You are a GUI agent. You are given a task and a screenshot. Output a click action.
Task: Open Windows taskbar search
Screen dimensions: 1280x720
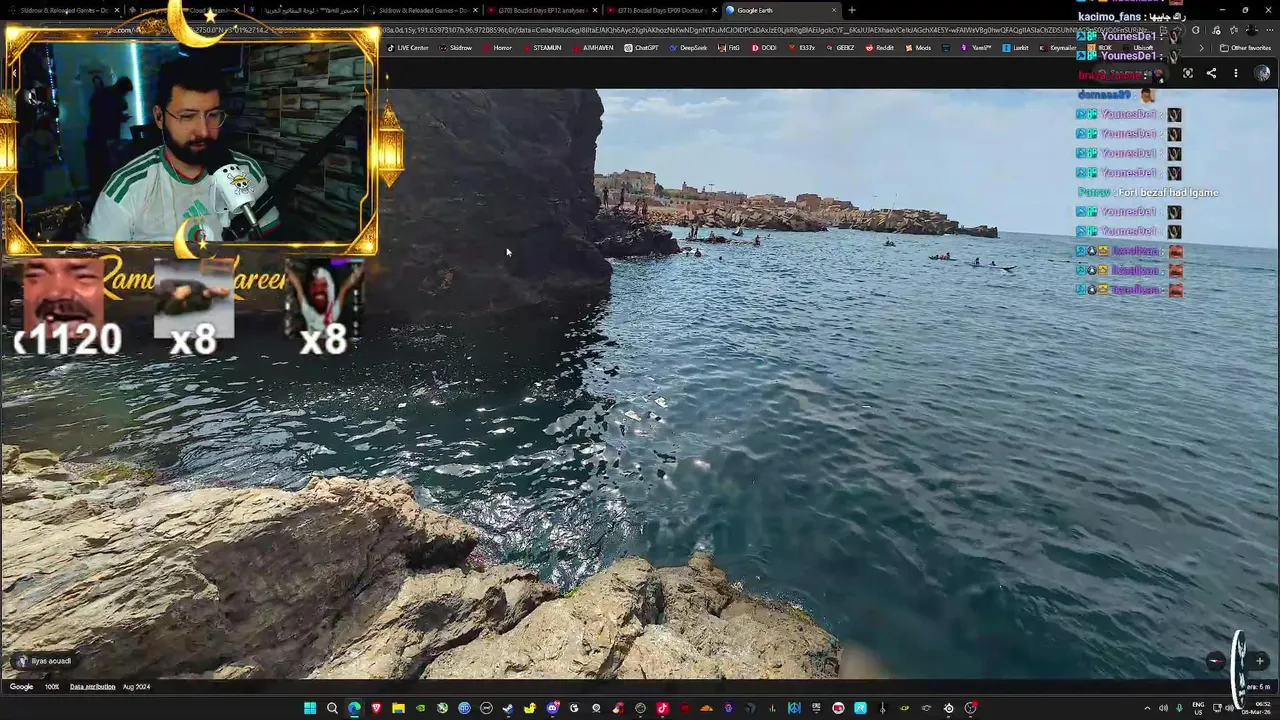(332, 708)
